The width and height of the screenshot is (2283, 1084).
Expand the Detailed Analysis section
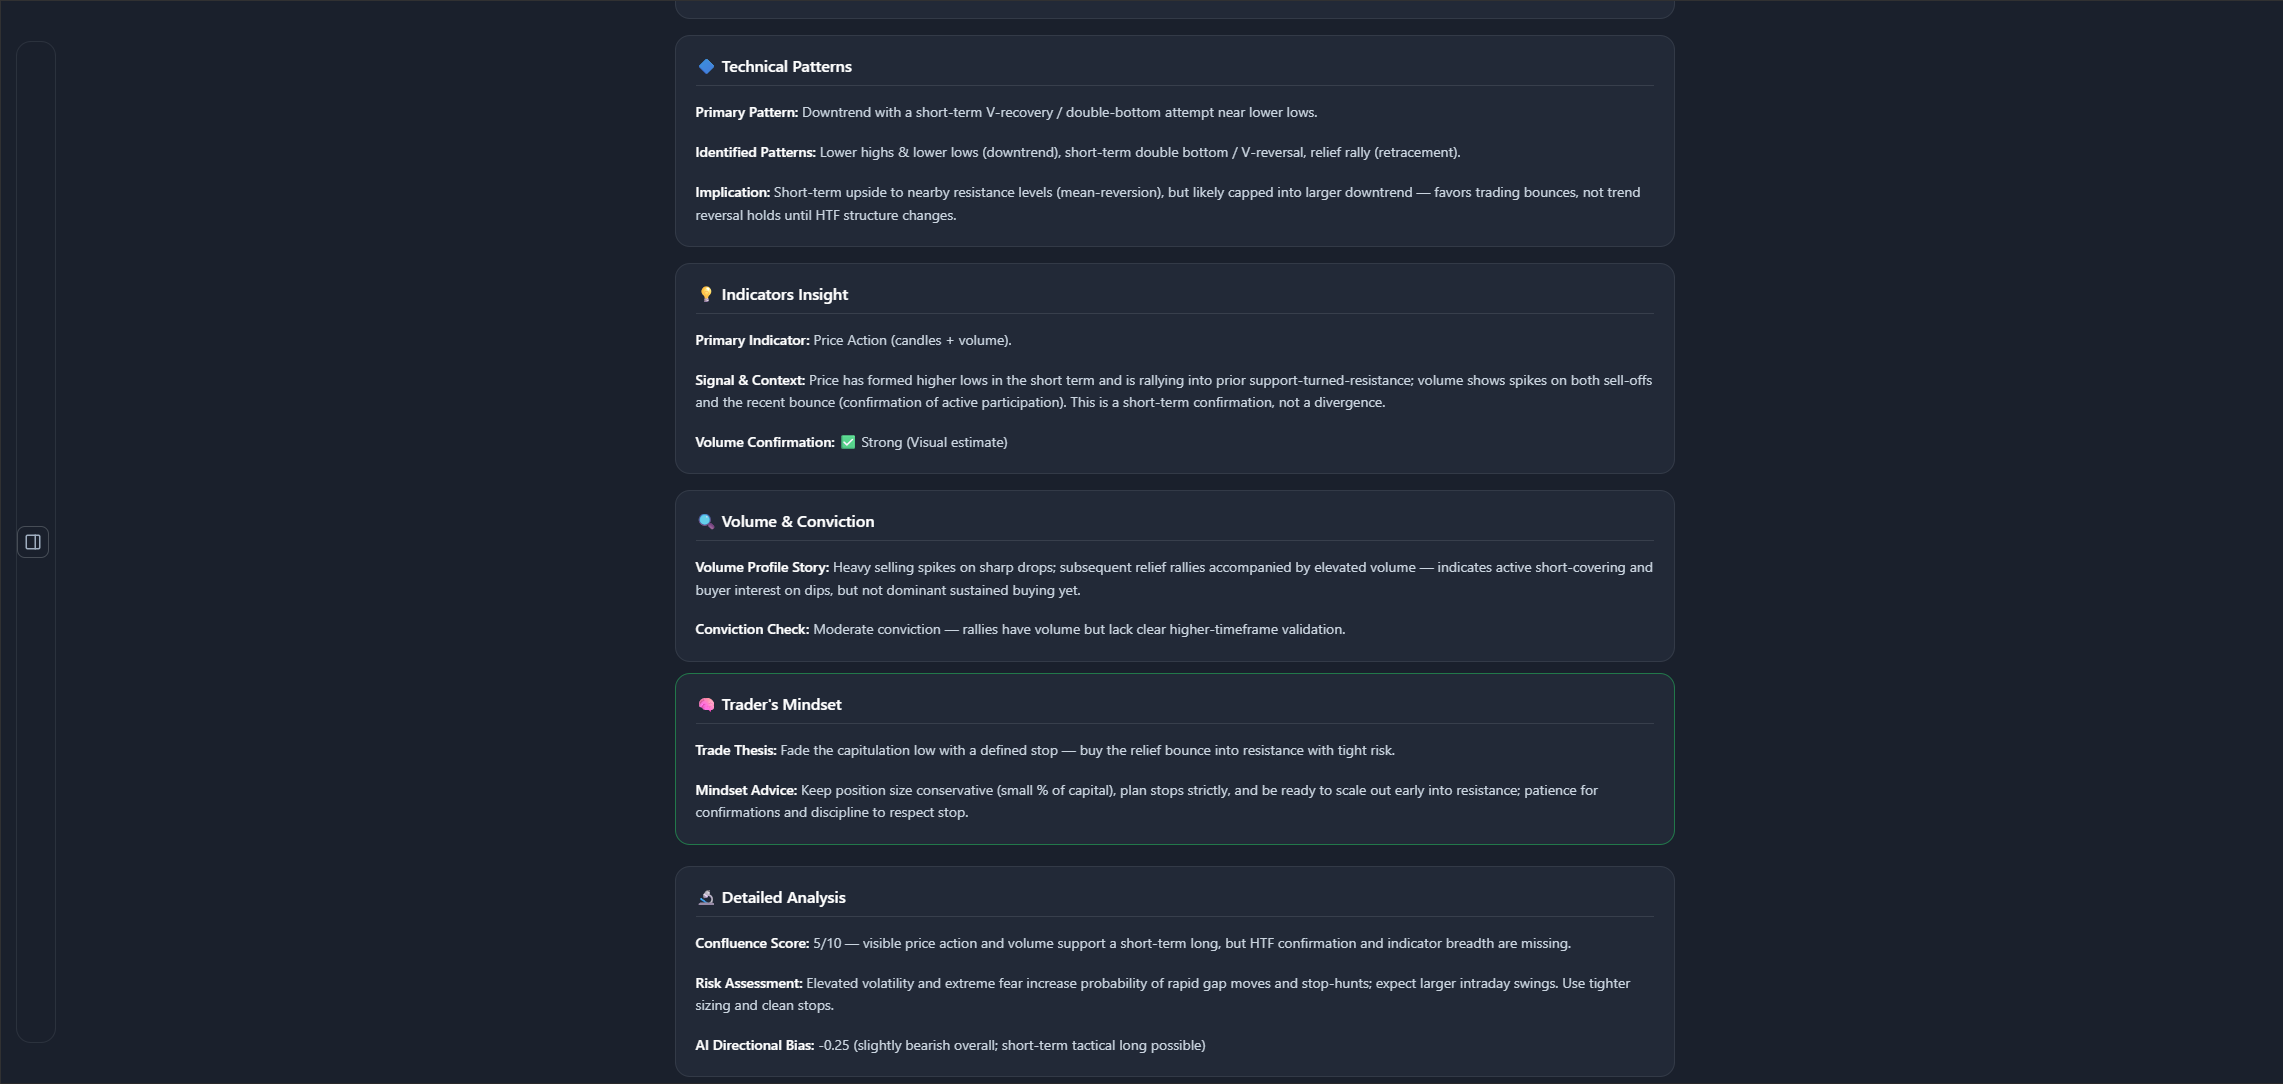coord(783,897)
